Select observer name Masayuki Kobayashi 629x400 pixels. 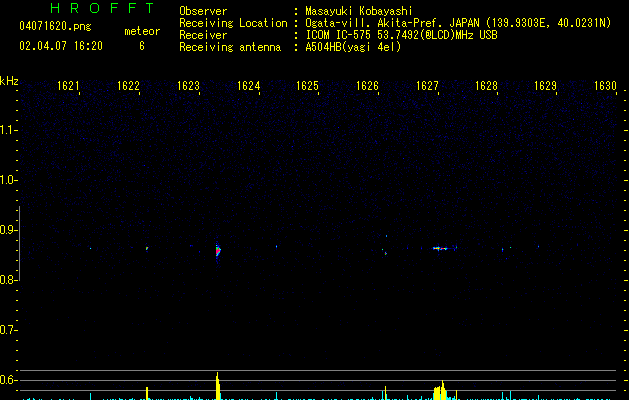tap(359, 11)
